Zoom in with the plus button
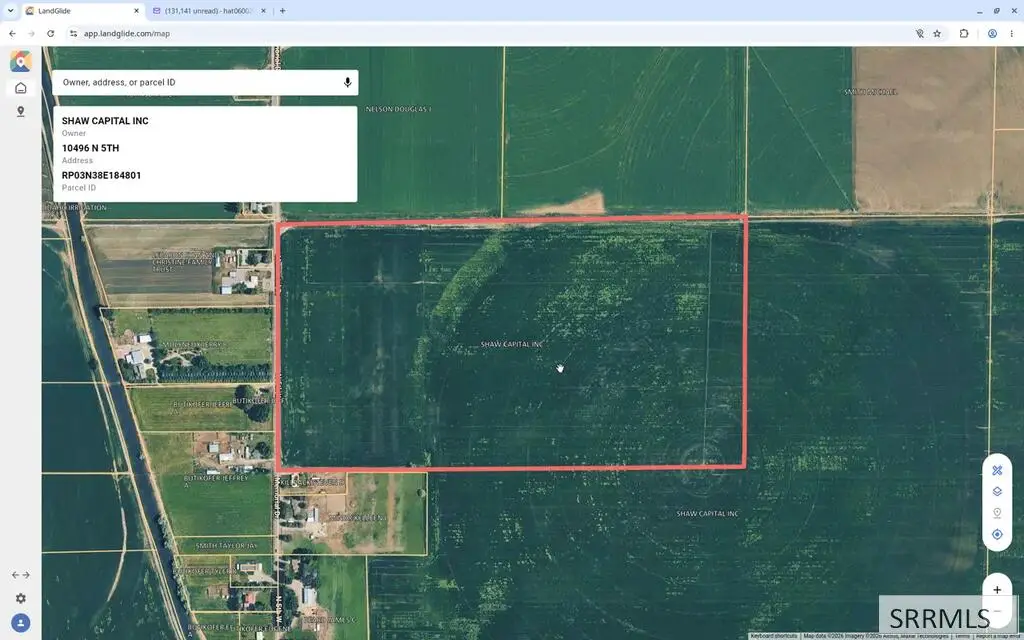This screenshot has width=1024, height=640. (x=997, y=590)
